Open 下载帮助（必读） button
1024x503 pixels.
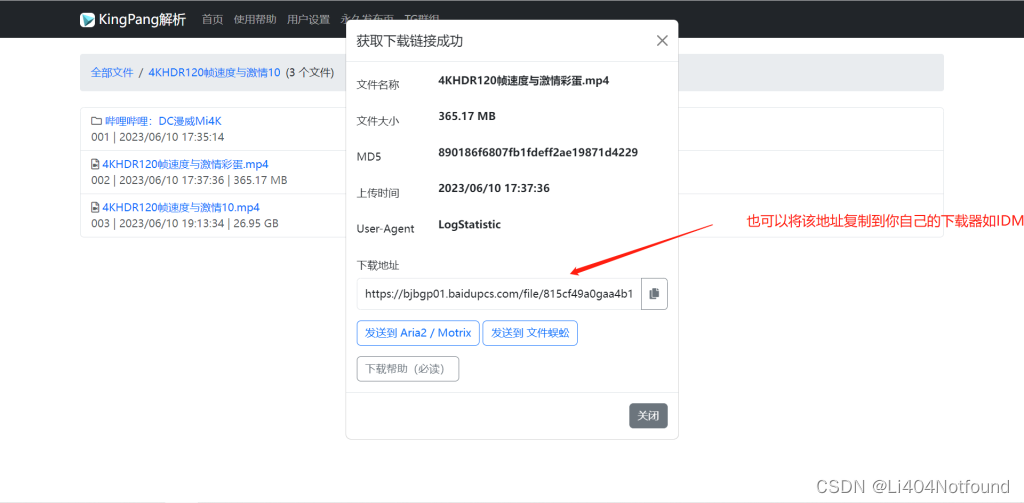pyautogui.click(x=408, y=368)
